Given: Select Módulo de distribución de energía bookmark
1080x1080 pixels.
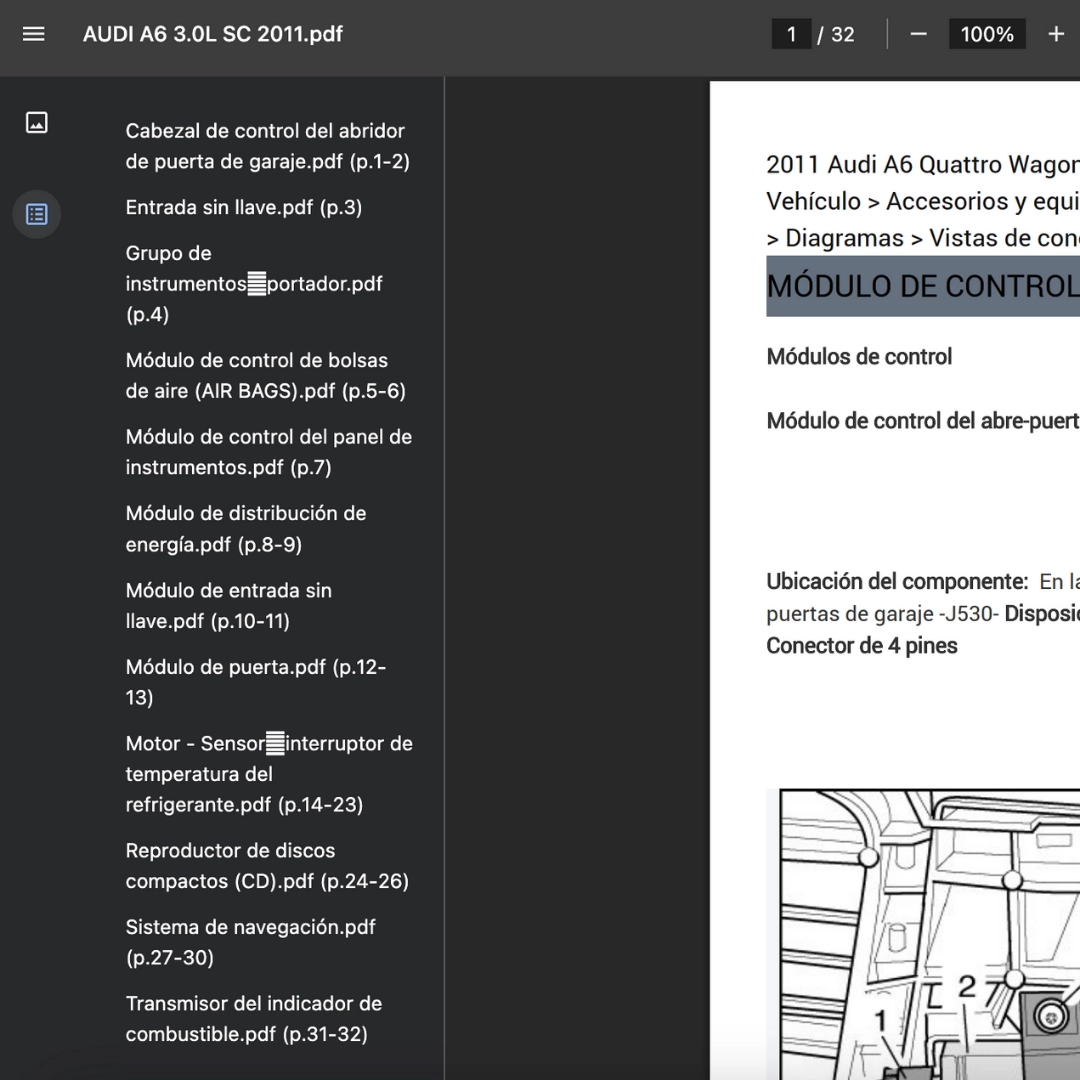Looking at the screenshot, I should pyautogui.click(x=245, y=529).
